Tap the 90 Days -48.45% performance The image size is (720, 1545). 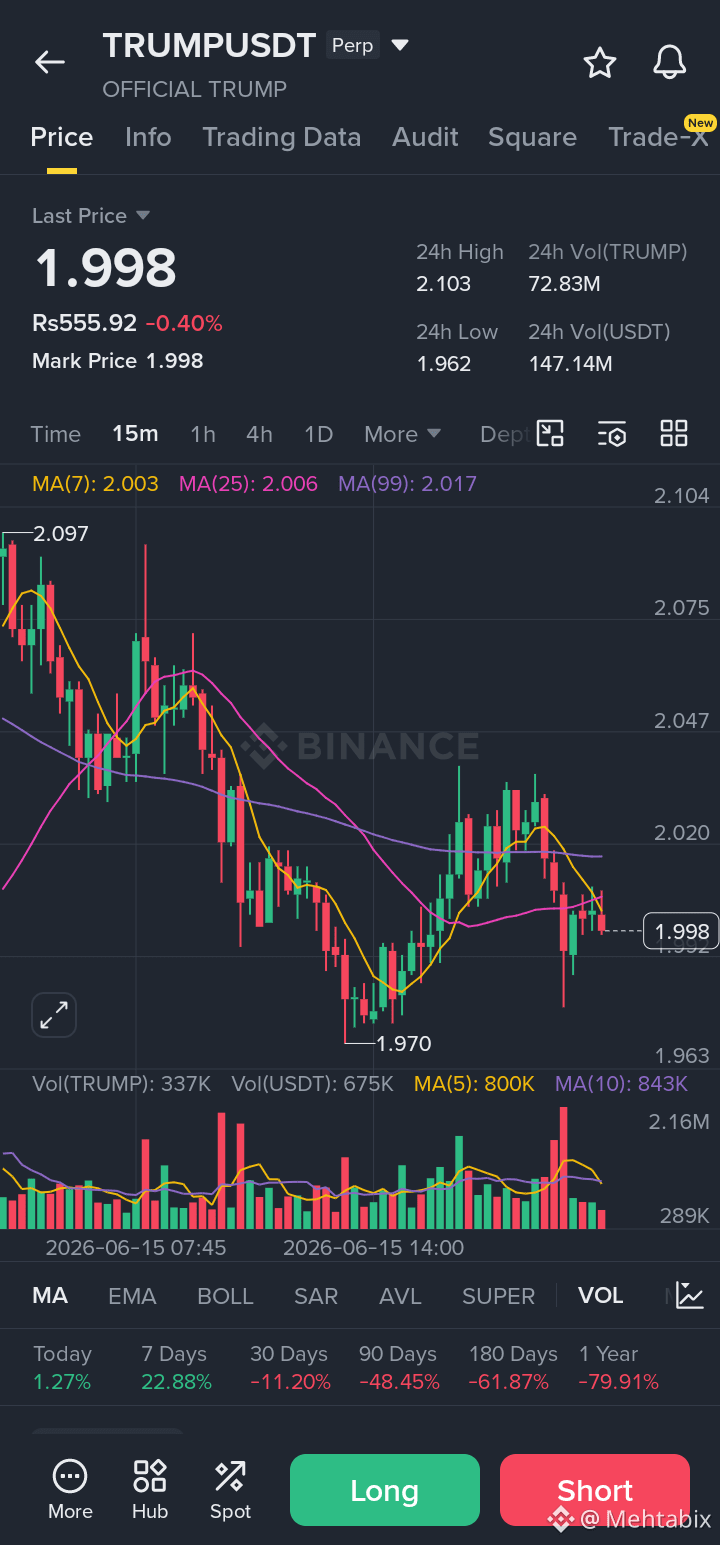point(399,1368)
